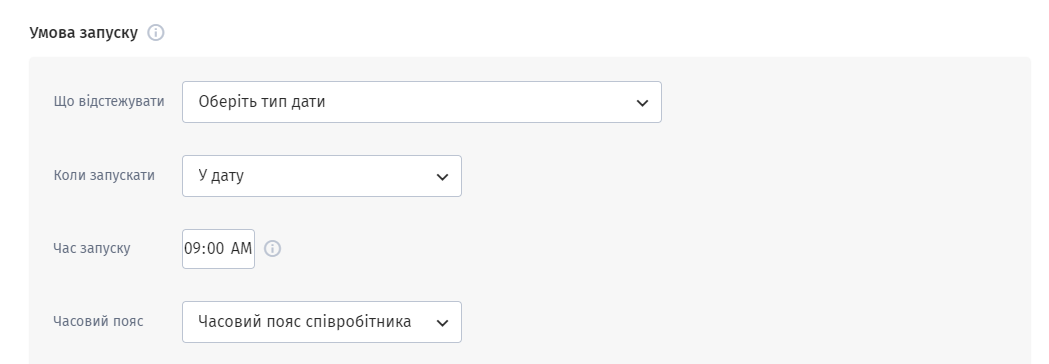
Task: Click the Часовий пояс співробітника selected text
Action: point(304,321)
